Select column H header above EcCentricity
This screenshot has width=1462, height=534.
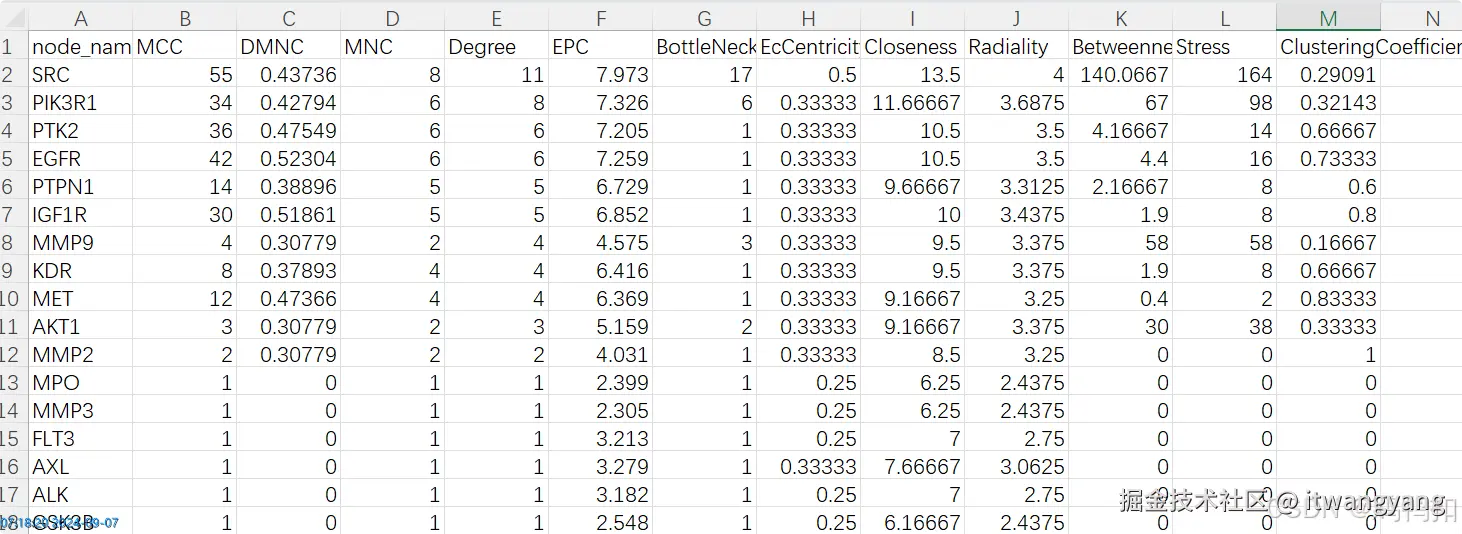coord(808,18)
